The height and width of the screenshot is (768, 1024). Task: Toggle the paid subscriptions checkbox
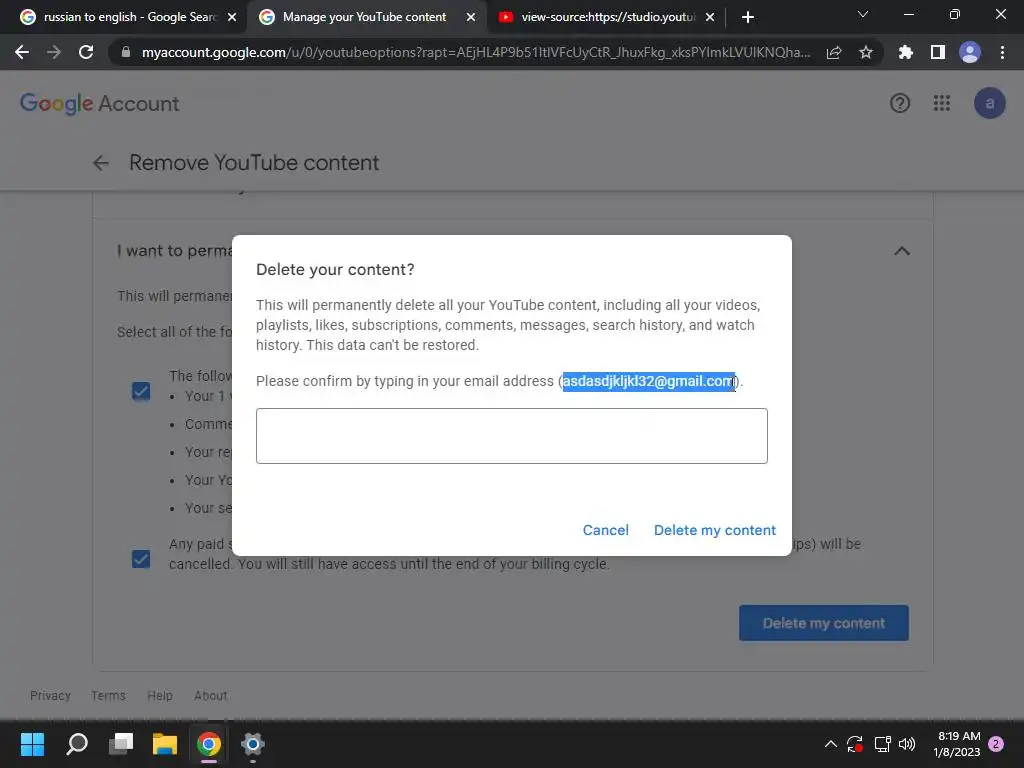coord(141,559)
